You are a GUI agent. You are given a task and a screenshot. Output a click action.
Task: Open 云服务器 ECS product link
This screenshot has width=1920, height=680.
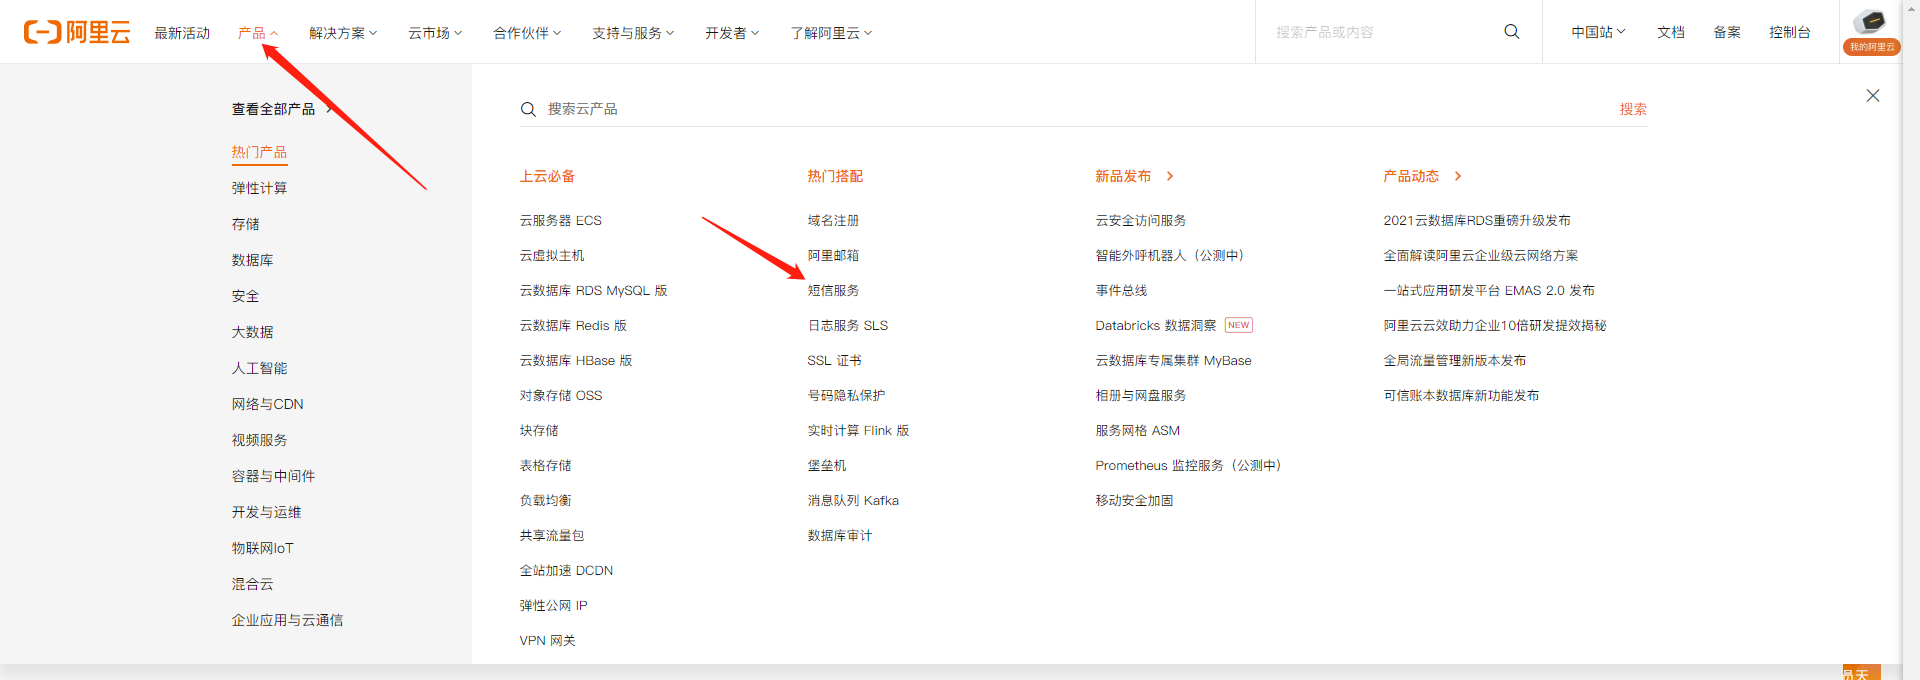[x=560, y=220]
